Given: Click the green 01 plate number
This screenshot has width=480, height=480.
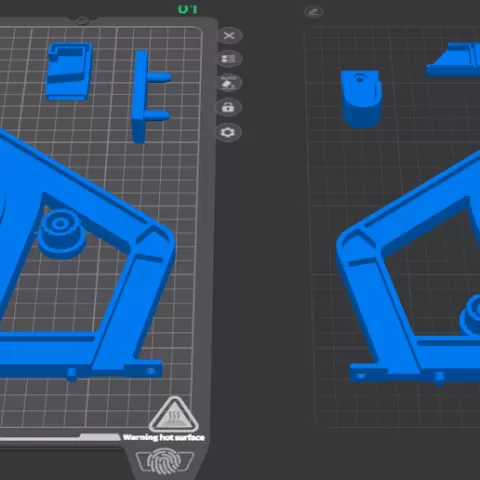Looking at the screenshot, I should pos(187,9).
